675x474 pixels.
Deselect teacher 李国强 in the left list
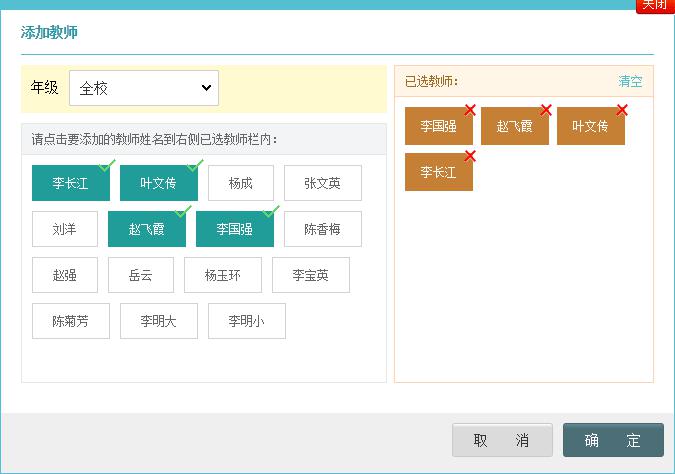(235, 229)
